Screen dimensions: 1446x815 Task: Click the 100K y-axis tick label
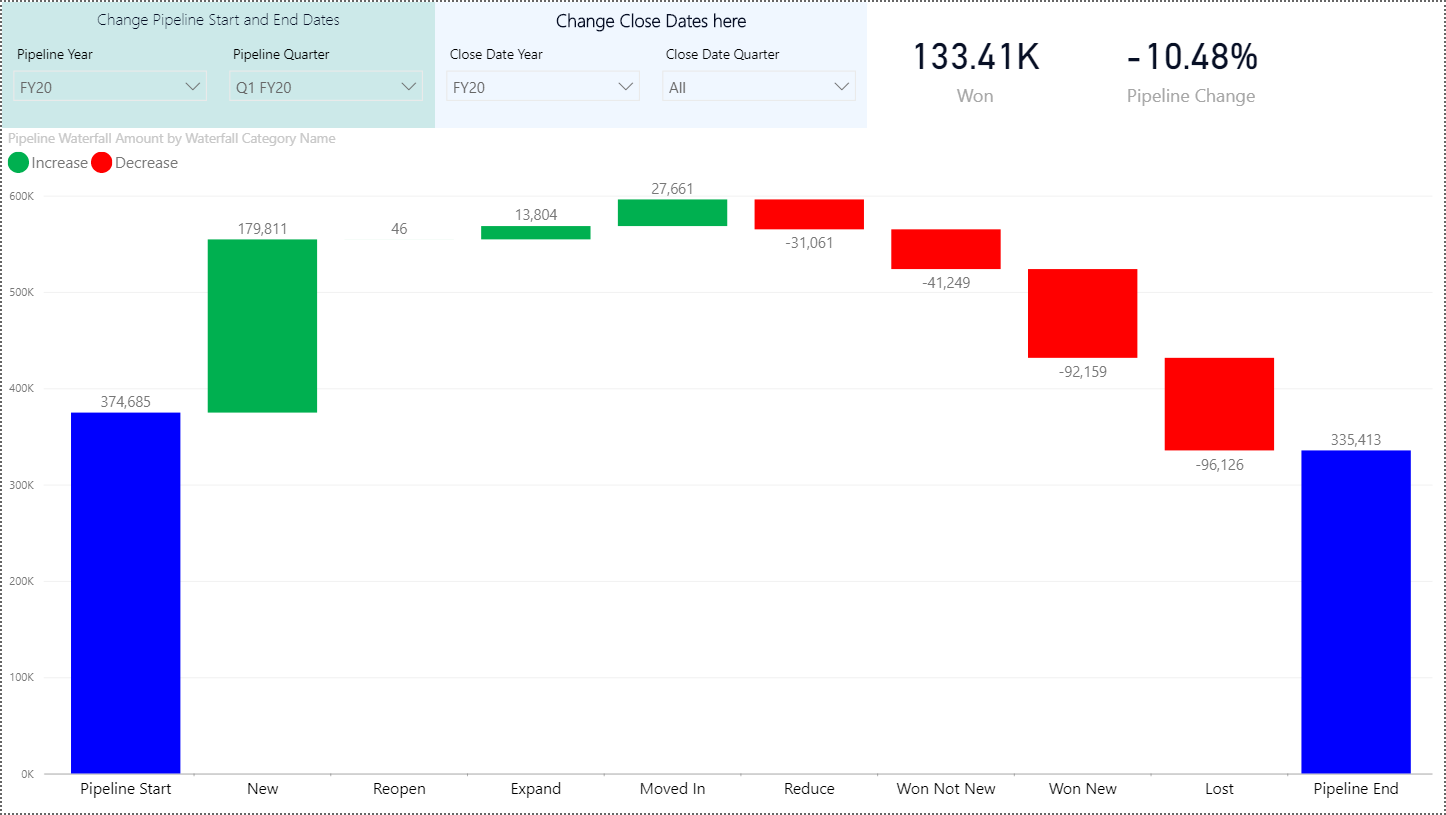click(x=22, y=677)
